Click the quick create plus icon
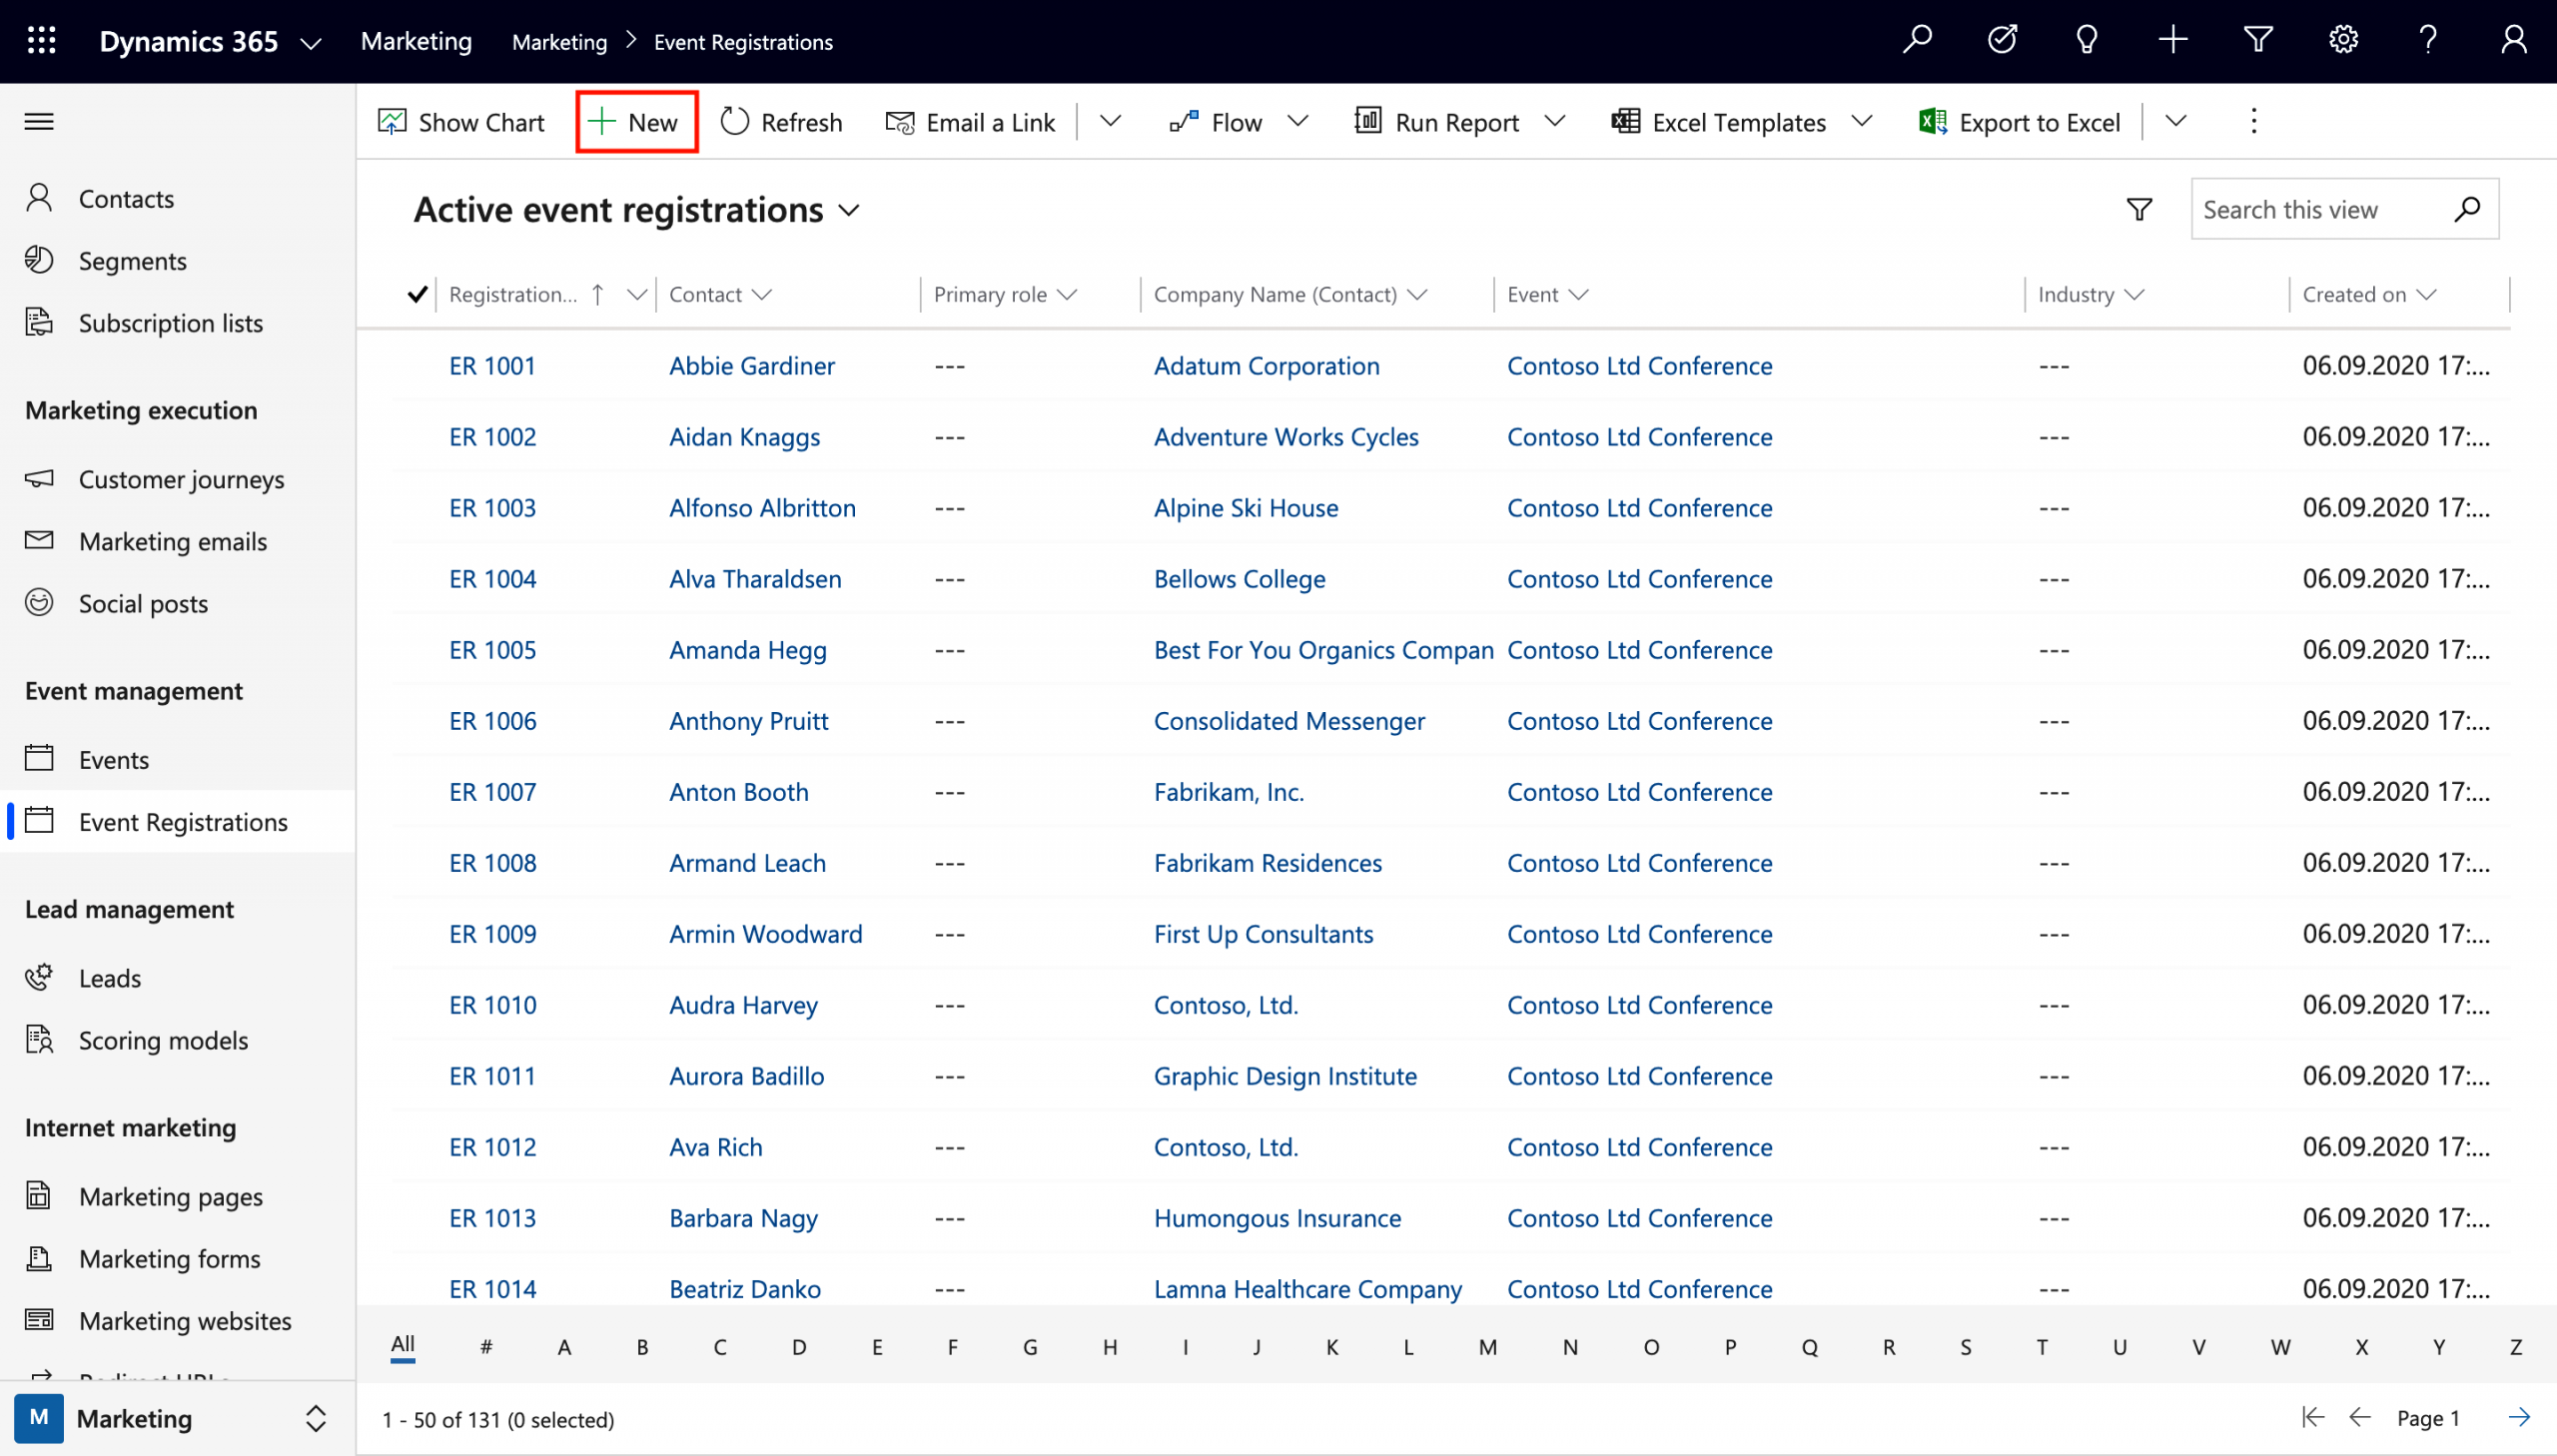This screenshot has width=2557, height=1456. (x=2172, y=41)
